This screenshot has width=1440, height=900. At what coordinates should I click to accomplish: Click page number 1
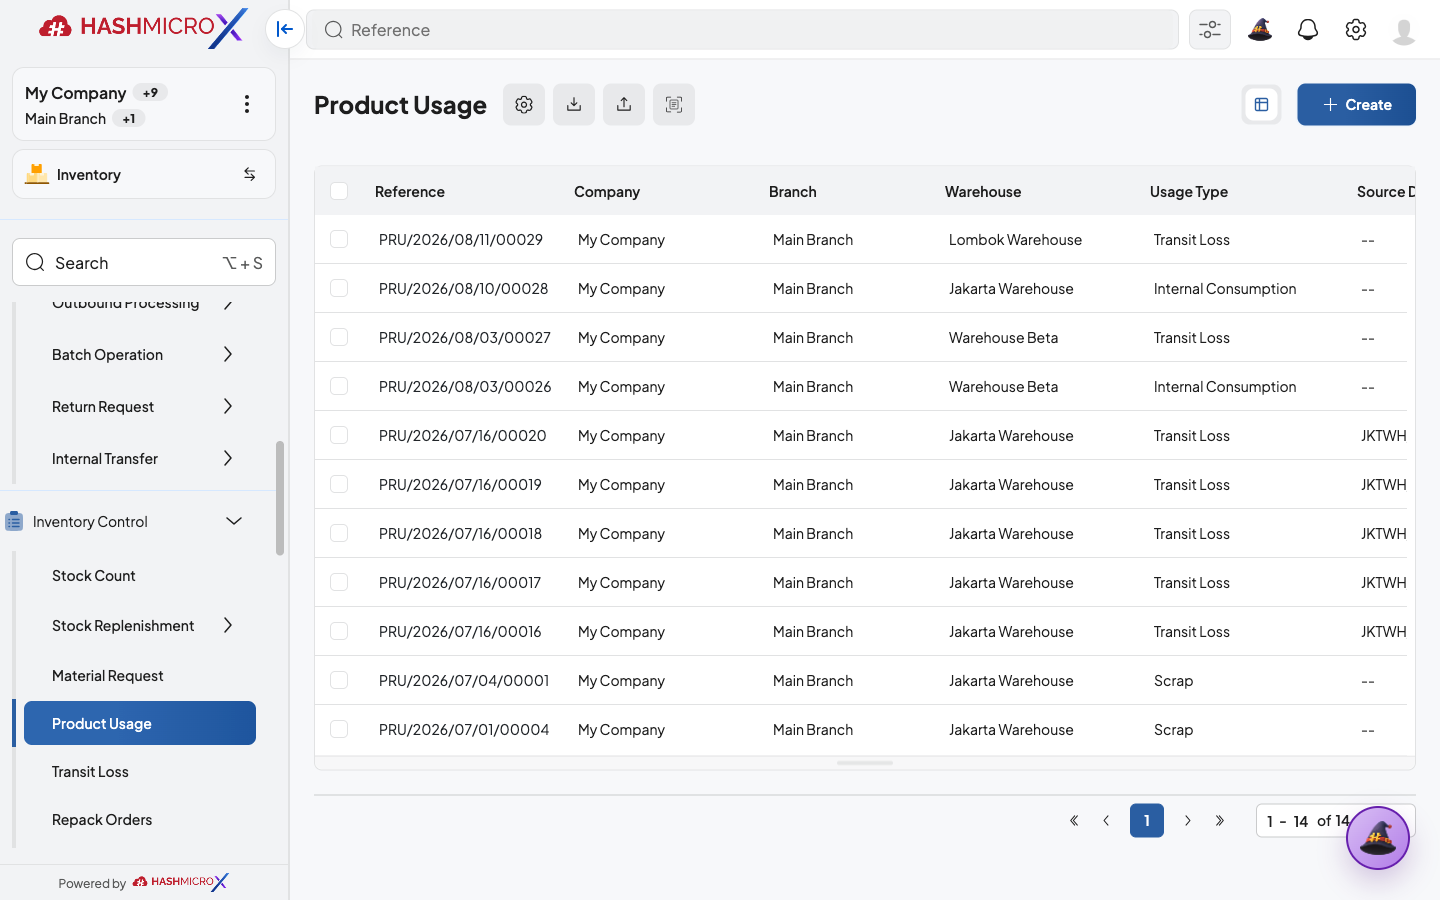[1147, 821]
